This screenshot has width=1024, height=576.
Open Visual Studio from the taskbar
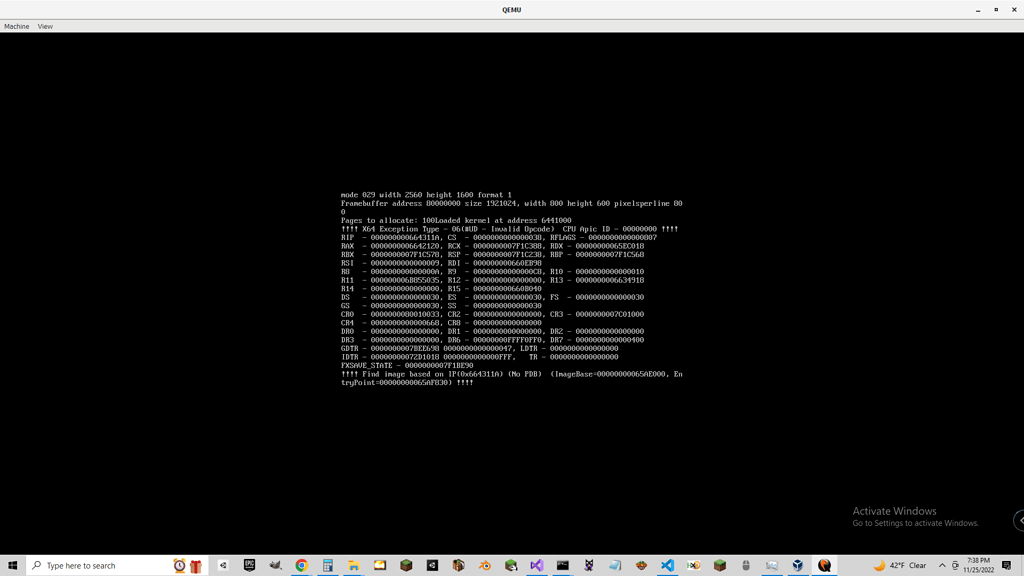click(x=538, y=565)
